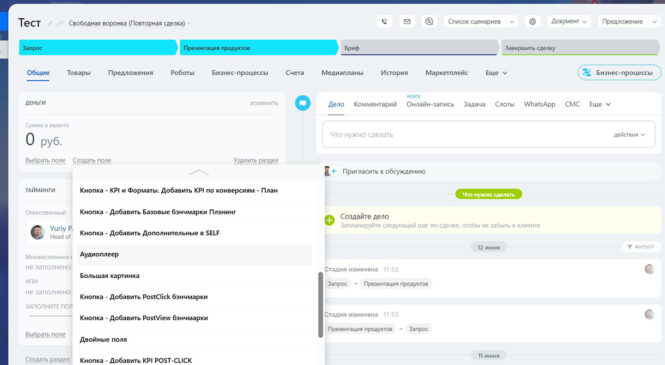Open the Комментарий tab
The image size is (665, 365).
click(x=375, y=104)
